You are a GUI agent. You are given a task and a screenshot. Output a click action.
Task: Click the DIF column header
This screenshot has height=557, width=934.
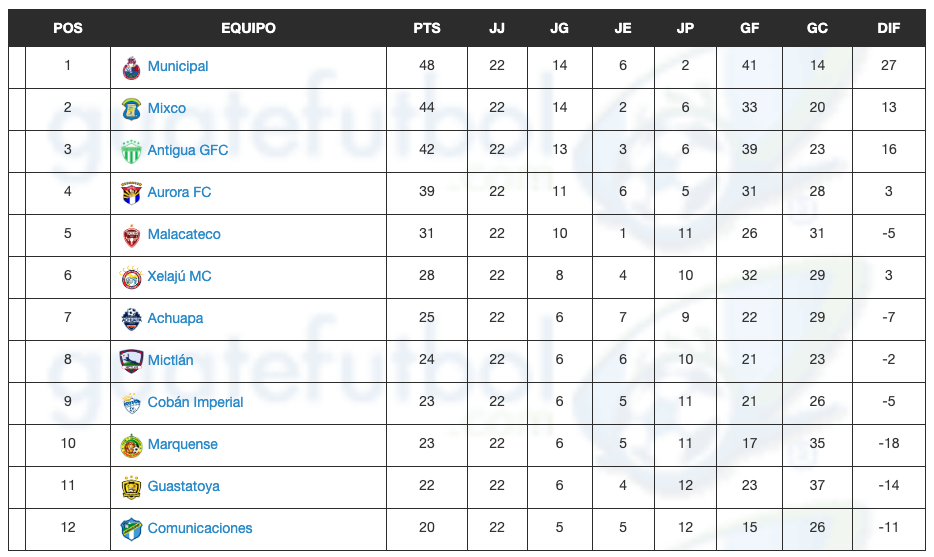[889, 28]
